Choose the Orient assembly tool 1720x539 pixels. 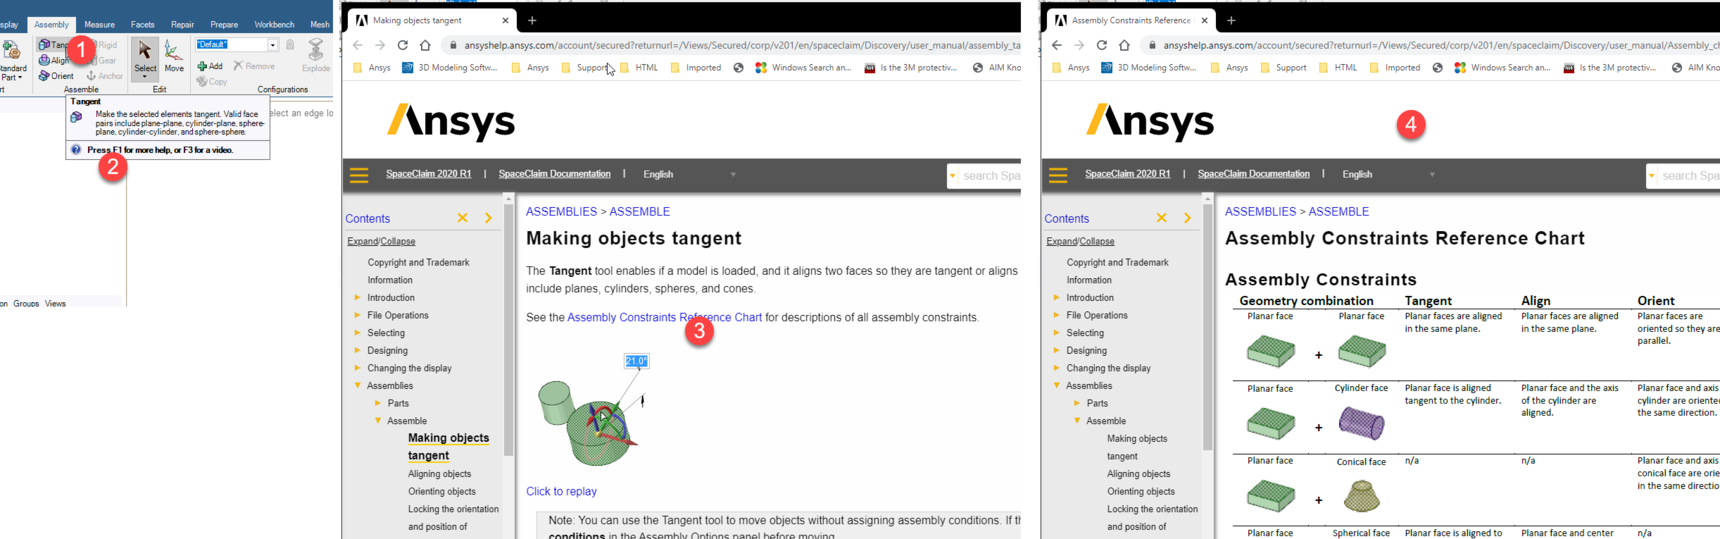56,76
